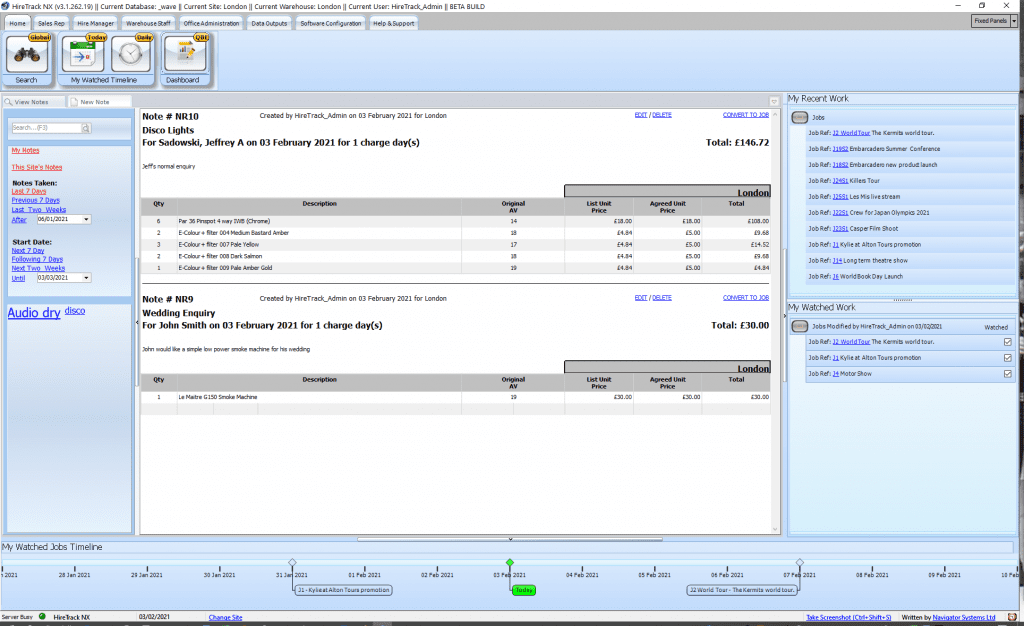Click the Until filter link
The width and height of the screenshot is (1024, 626).
[18, 278]
